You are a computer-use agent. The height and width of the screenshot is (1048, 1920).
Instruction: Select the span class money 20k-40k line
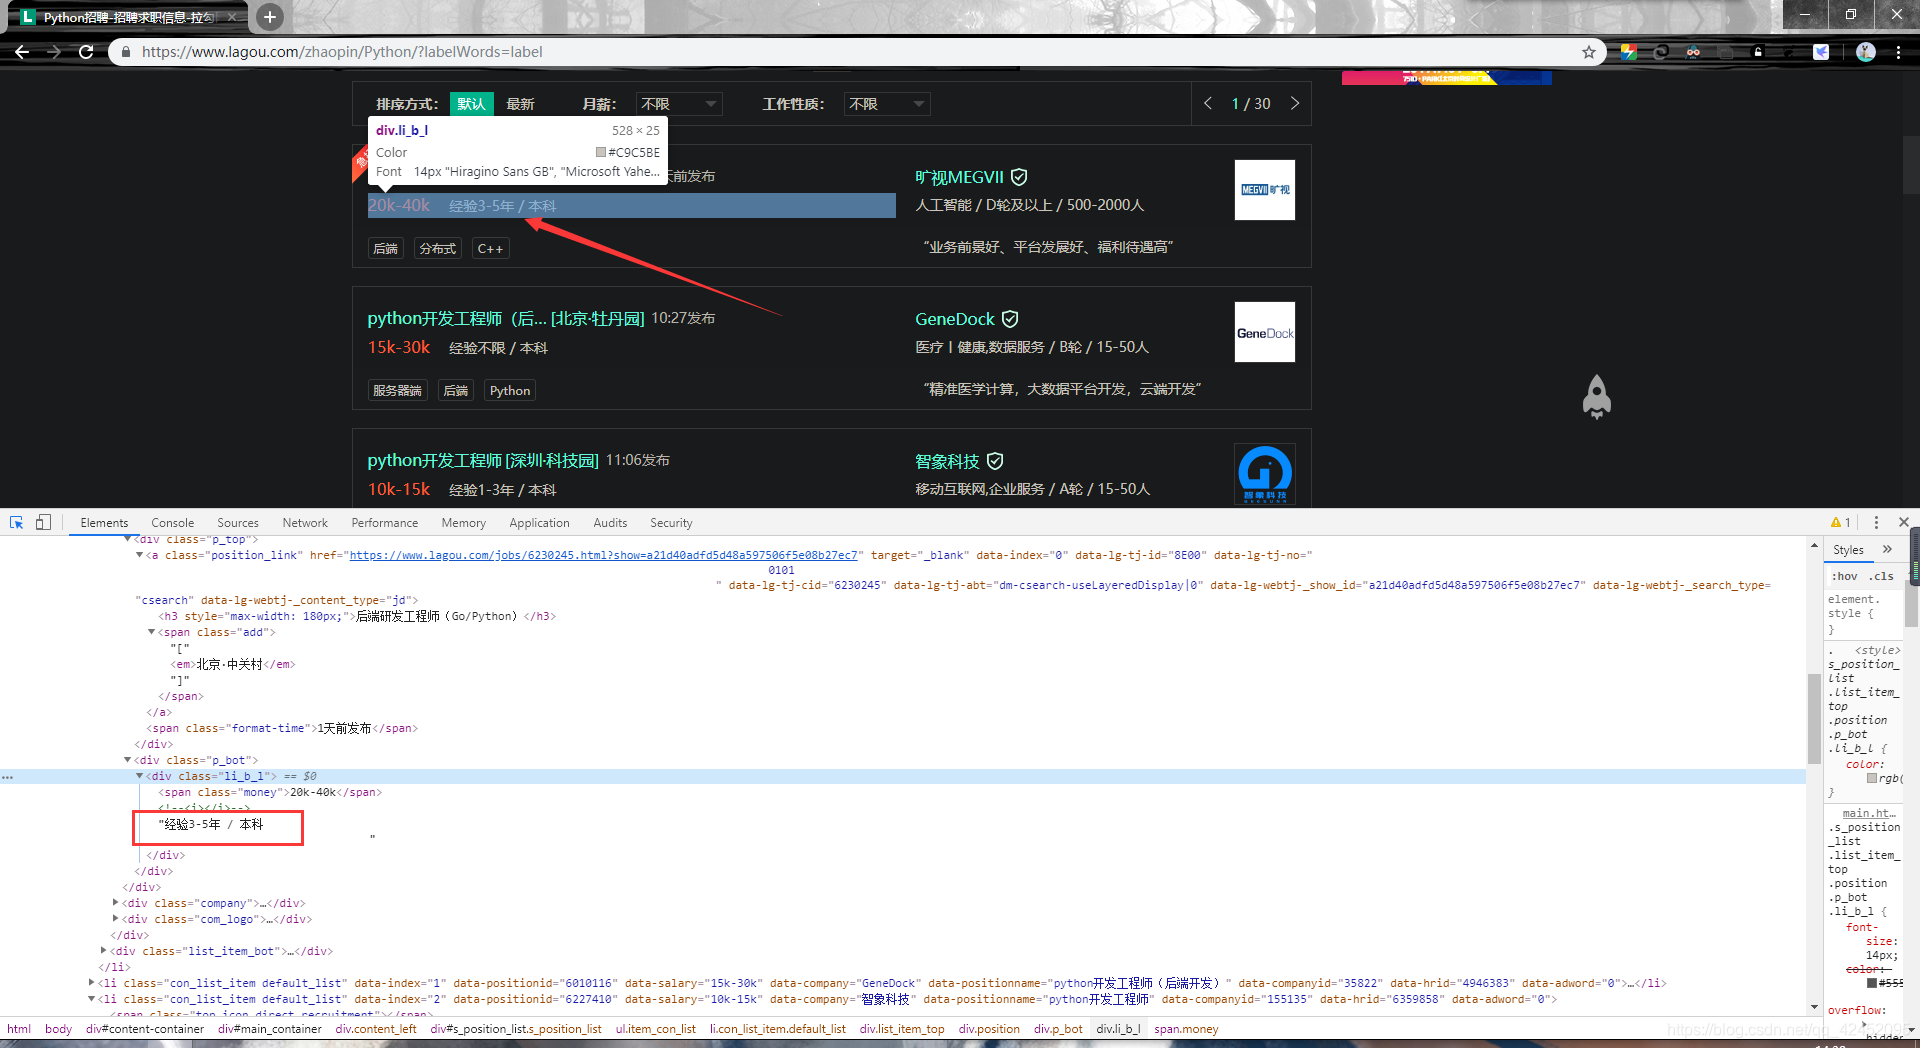pyautogui.click(x=270, y=792)
